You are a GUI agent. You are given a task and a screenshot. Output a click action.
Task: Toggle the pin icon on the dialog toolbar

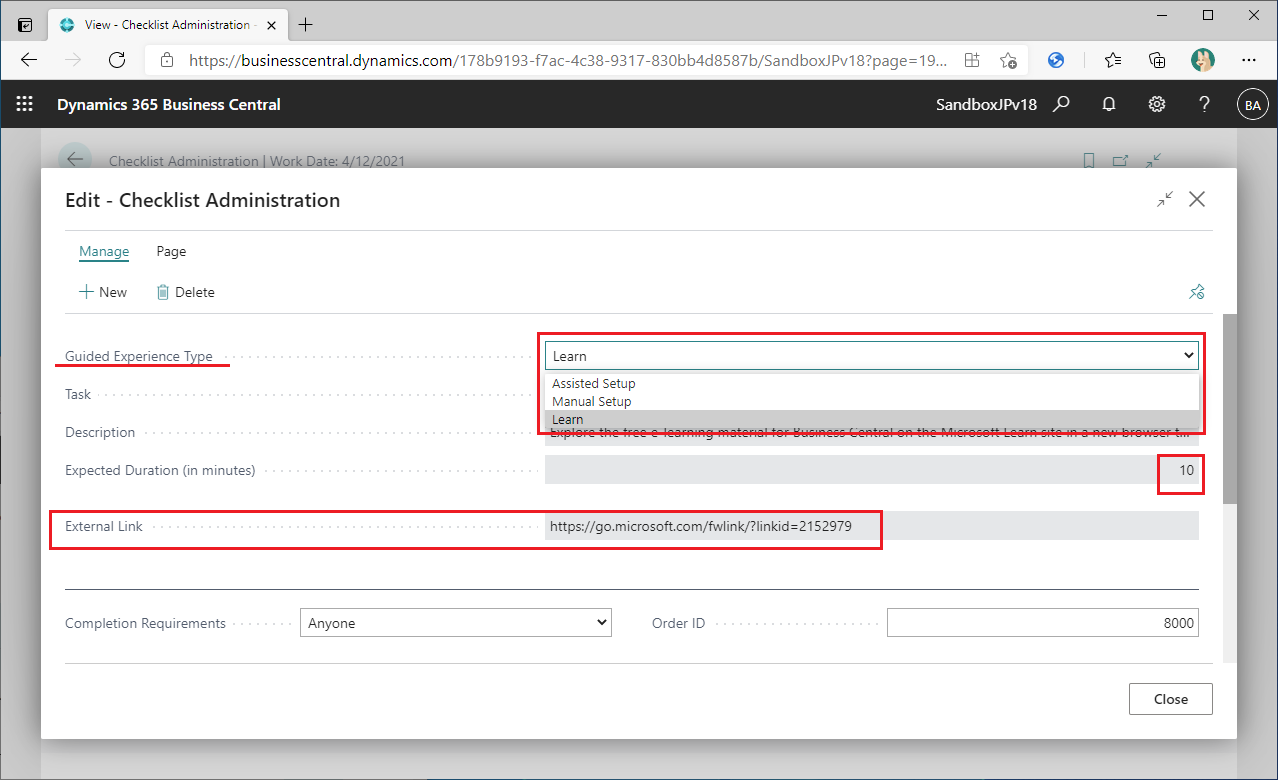pyautogui.click(x=1196, y=292)
